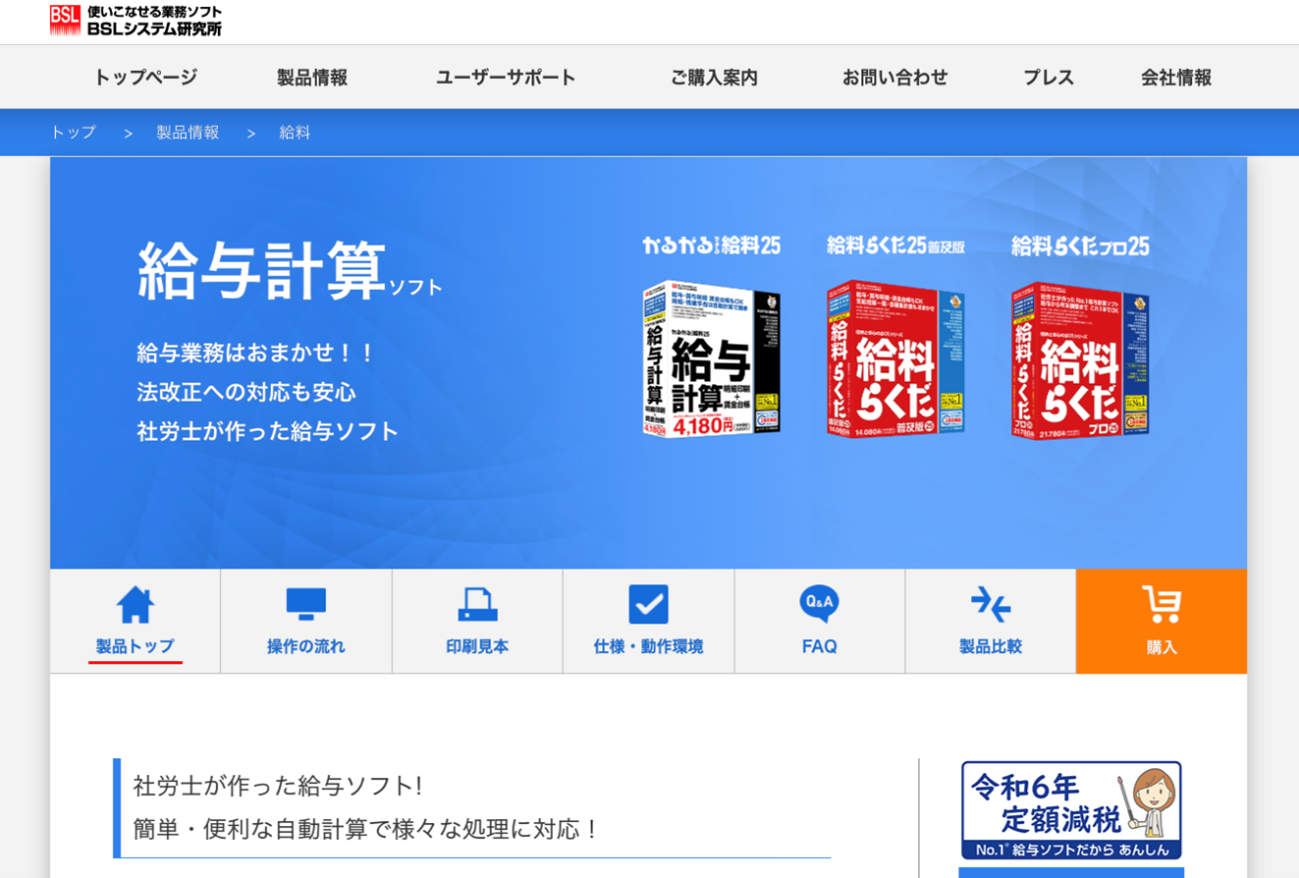The width and height of the screenshot is (1299, 878).
Task: Open 会社情報 navigation item
Action: (x=1176, y=77)
